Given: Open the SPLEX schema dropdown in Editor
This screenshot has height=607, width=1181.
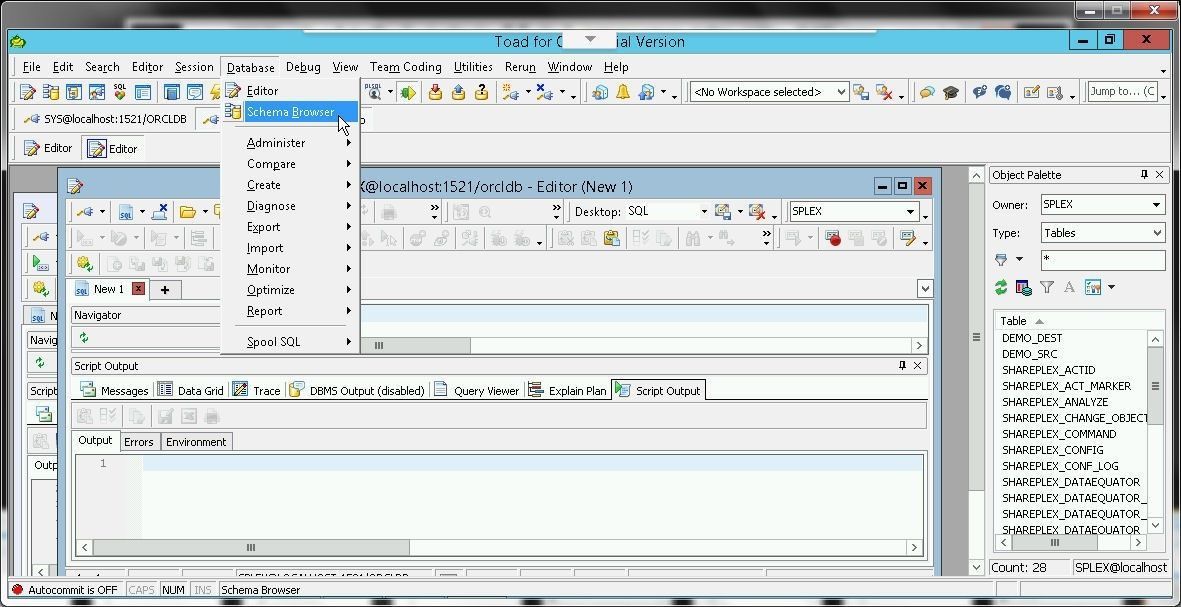Looking at the screenshot, I should tap(911, 212).
